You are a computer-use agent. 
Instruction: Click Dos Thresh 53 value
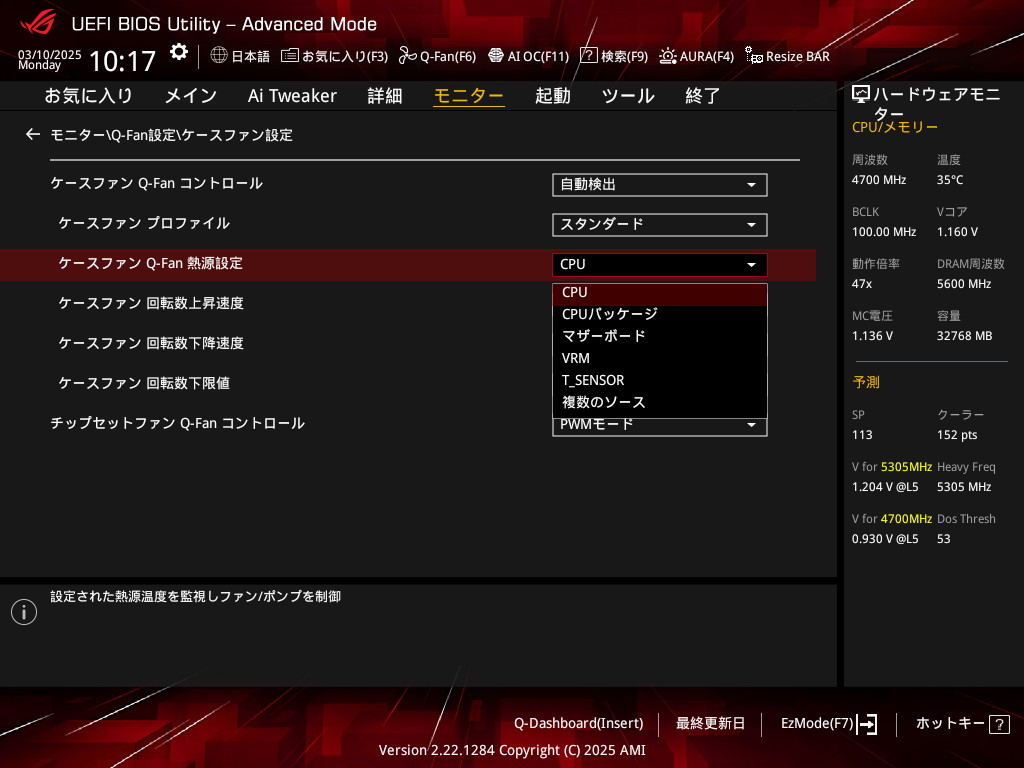pos(944,539)
